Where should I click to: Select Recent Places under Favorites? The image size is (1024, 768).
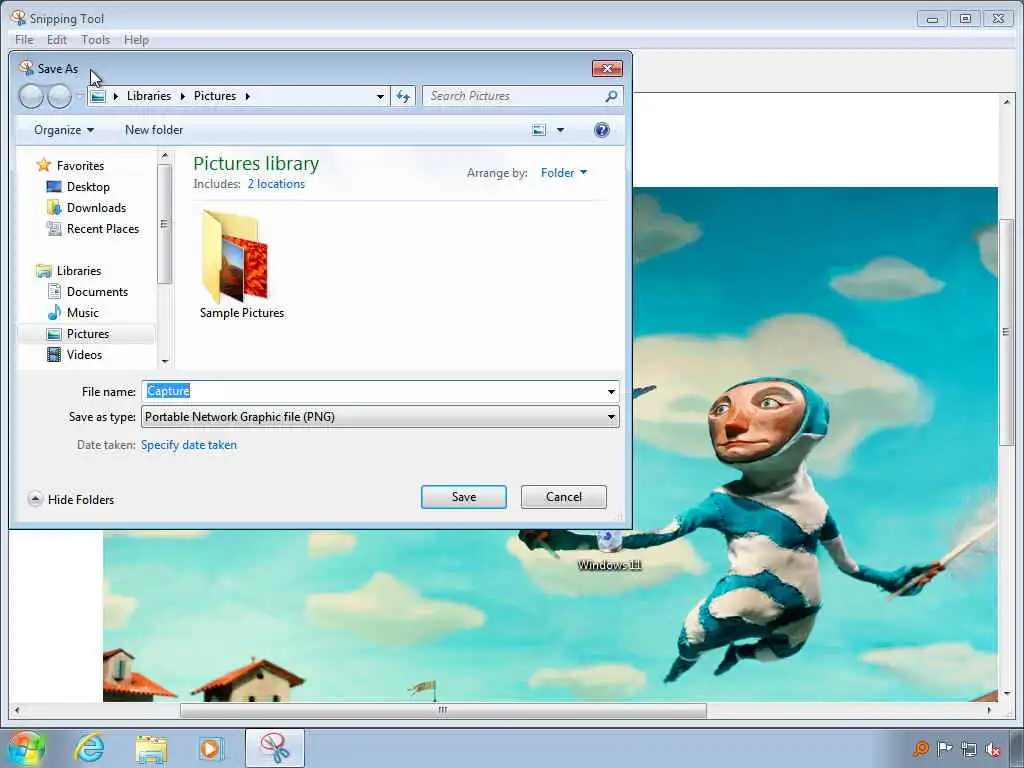point(103,229)
